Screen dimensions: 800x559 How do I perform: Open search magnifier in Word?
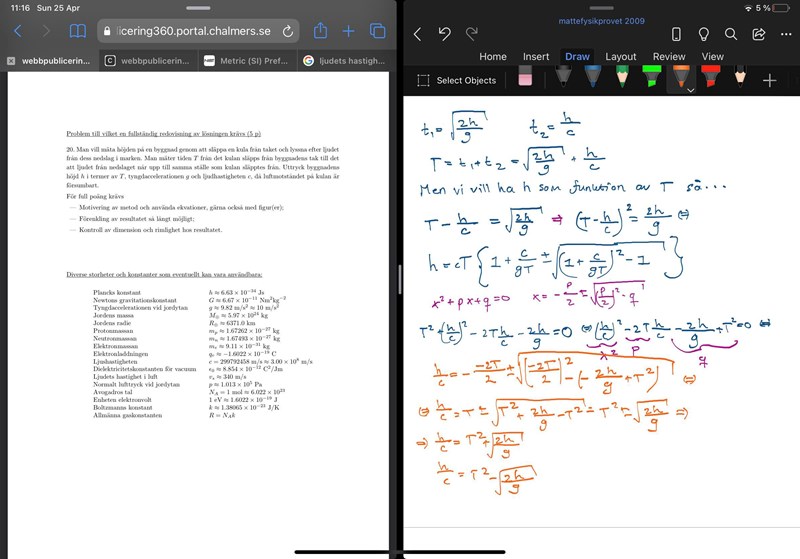click(x=731, y=34)
